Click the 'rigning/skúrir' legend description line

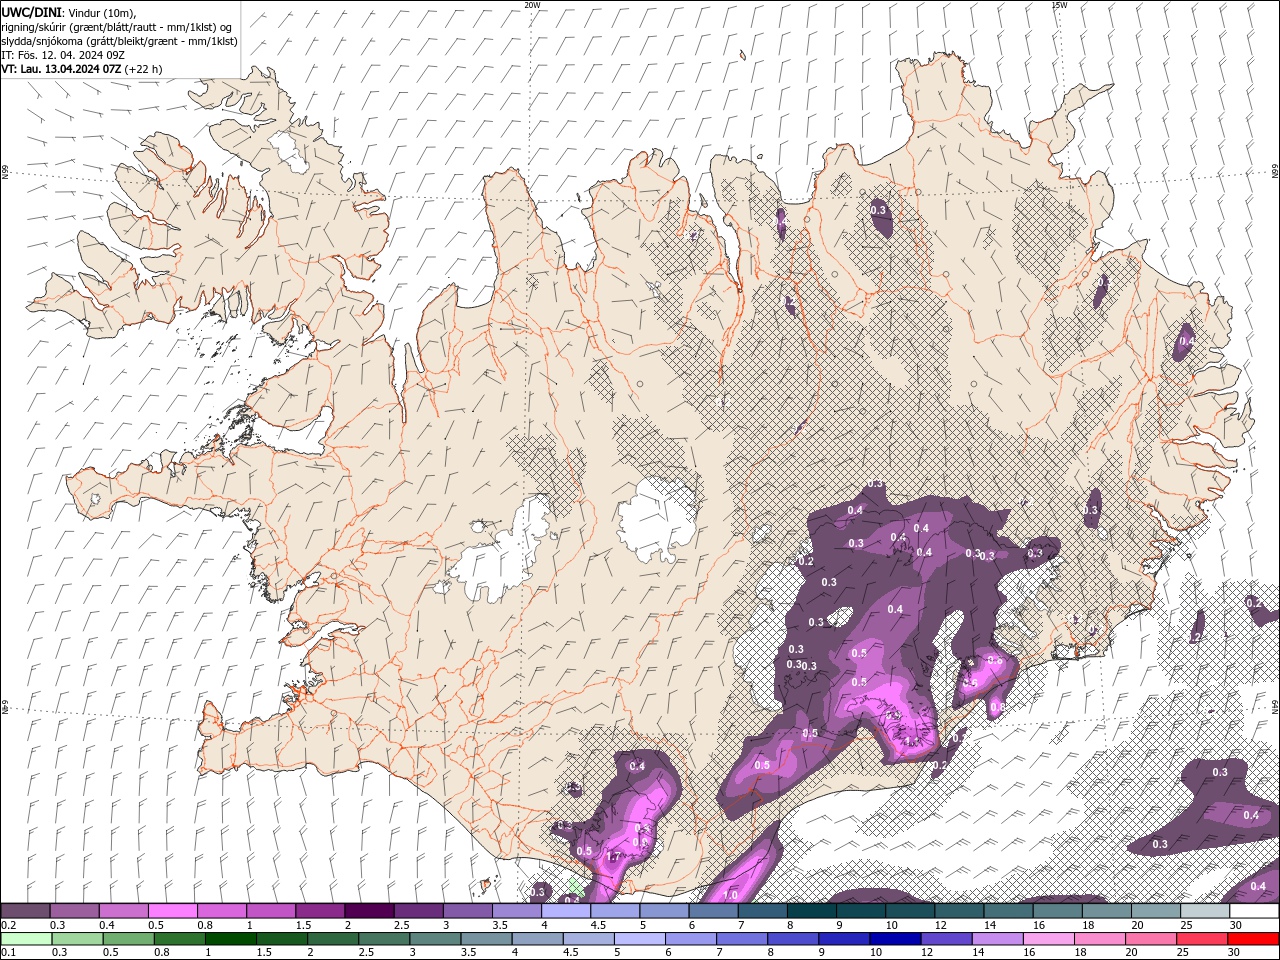[x=118, y=27]
